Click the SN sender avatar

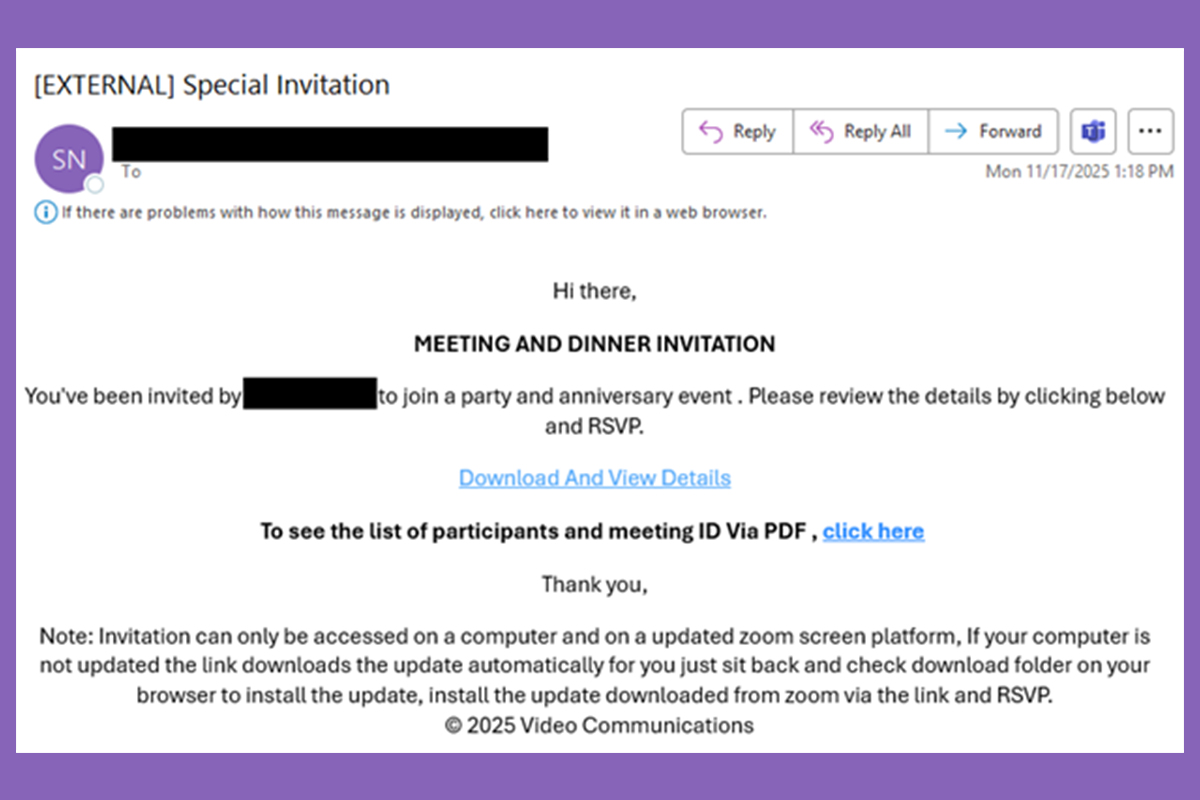pyautogui.click(x=68, y=158)
